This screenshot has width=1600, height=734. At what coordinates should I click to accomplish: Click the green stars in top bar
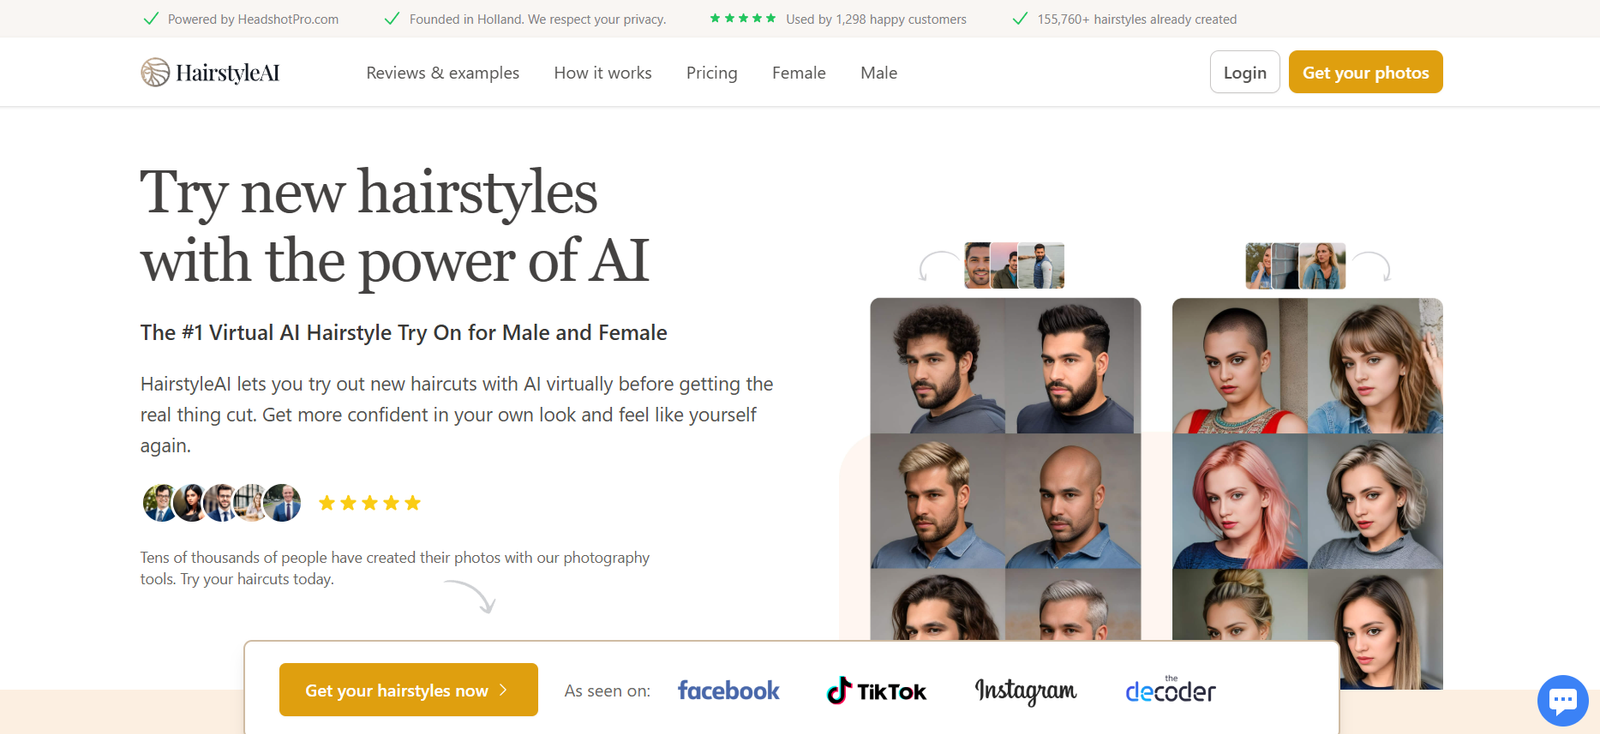tap(742, 19)
